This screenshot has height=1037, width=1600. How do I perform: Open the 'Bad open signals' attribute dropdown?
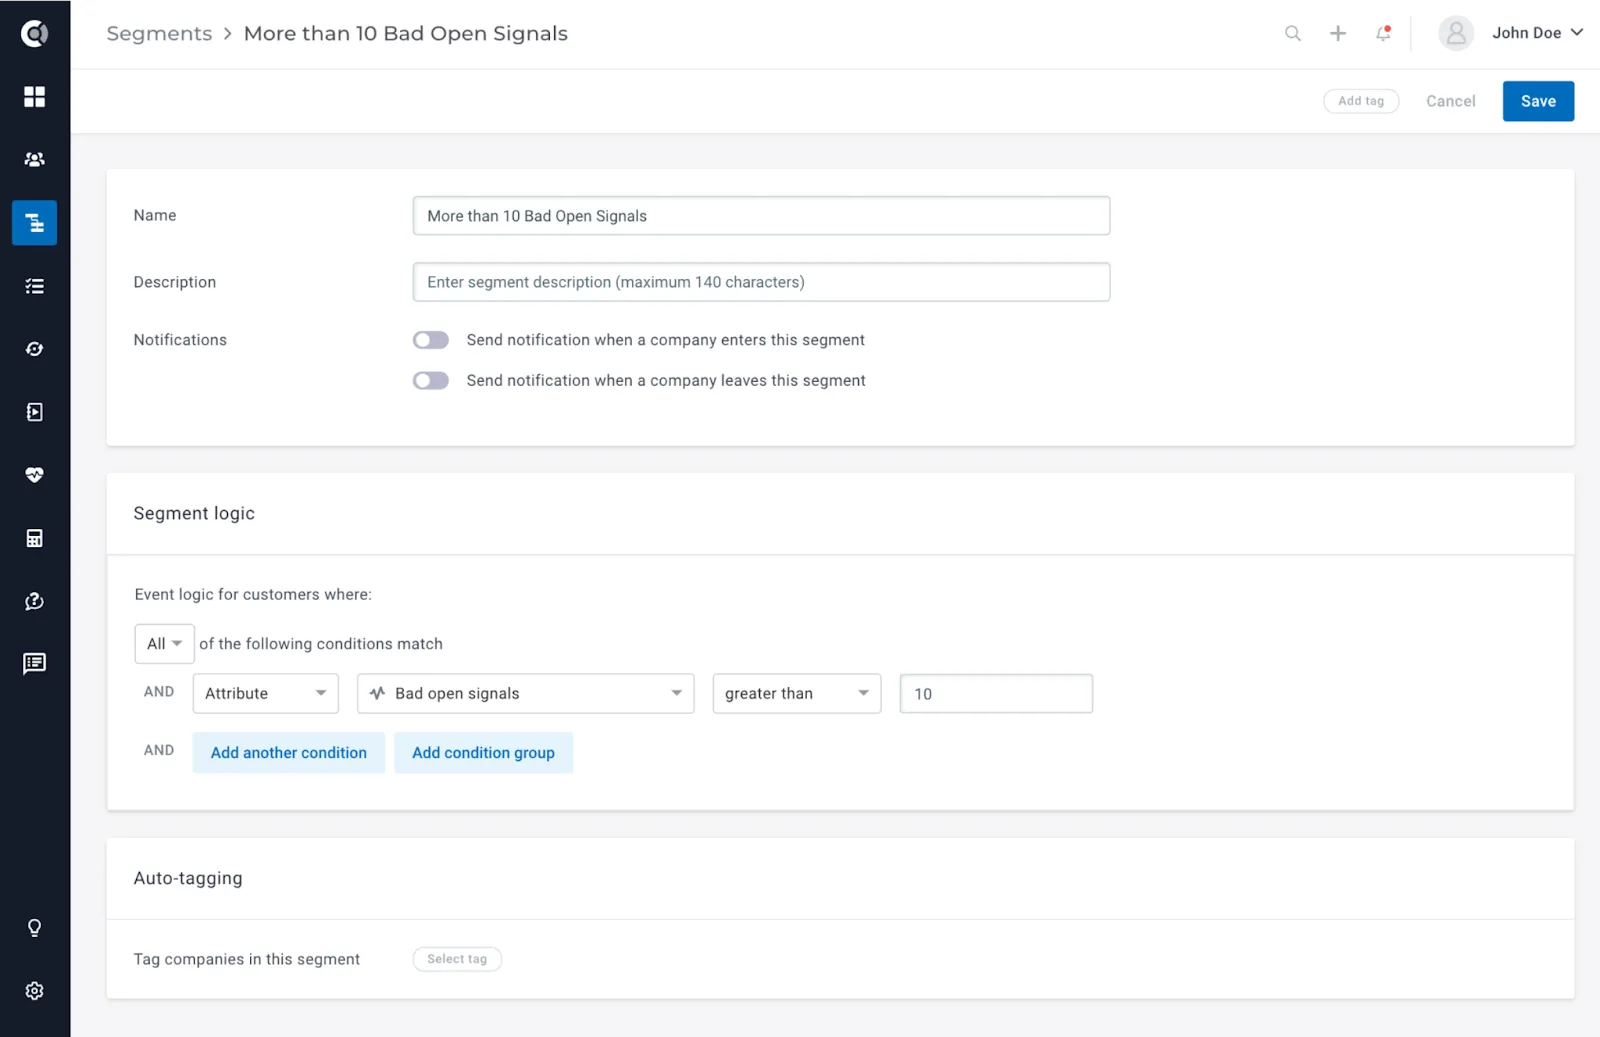[525, 693]
